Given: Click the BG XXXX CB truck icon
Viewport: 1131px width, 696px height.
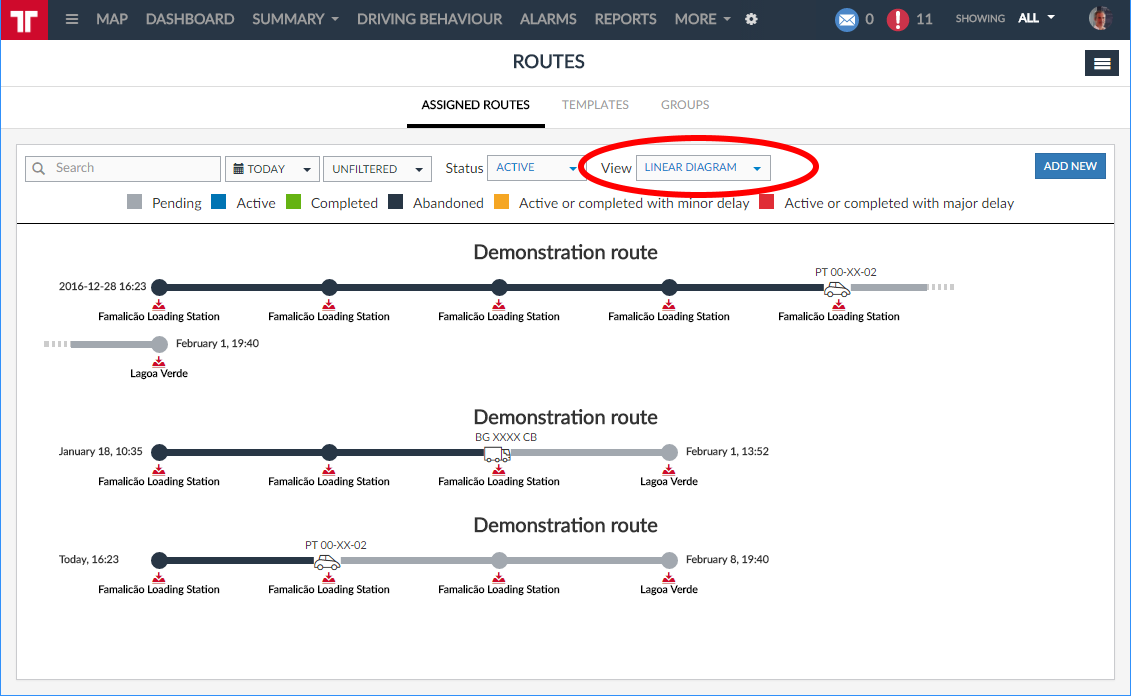Looking at the screenshot, I should coord(497,454).
